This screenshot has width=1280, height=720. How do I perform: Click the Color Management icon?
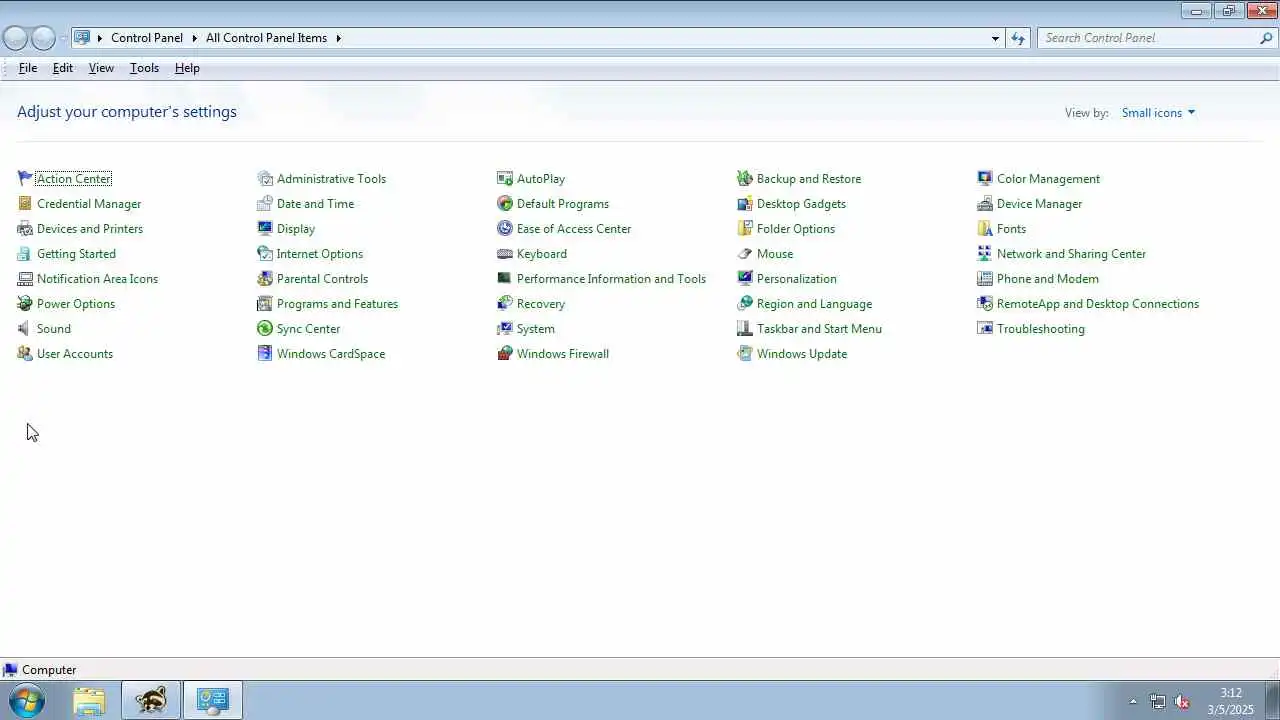pos(985,178)
